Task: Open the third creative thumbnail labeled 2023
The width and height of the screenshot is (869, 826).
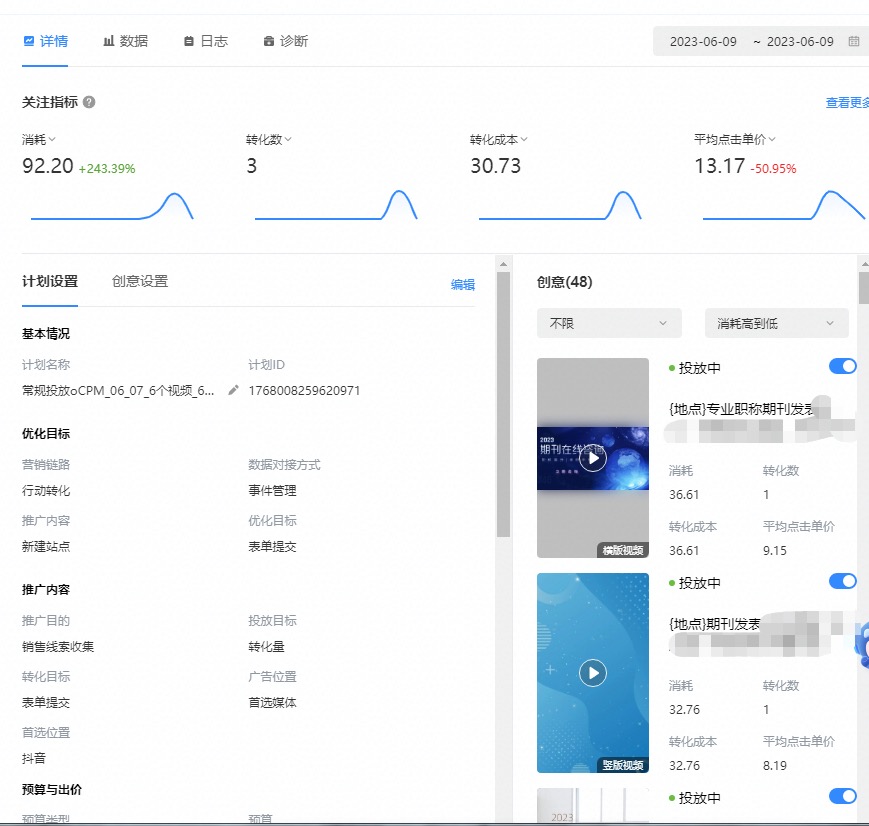Action: click(593, 805)
